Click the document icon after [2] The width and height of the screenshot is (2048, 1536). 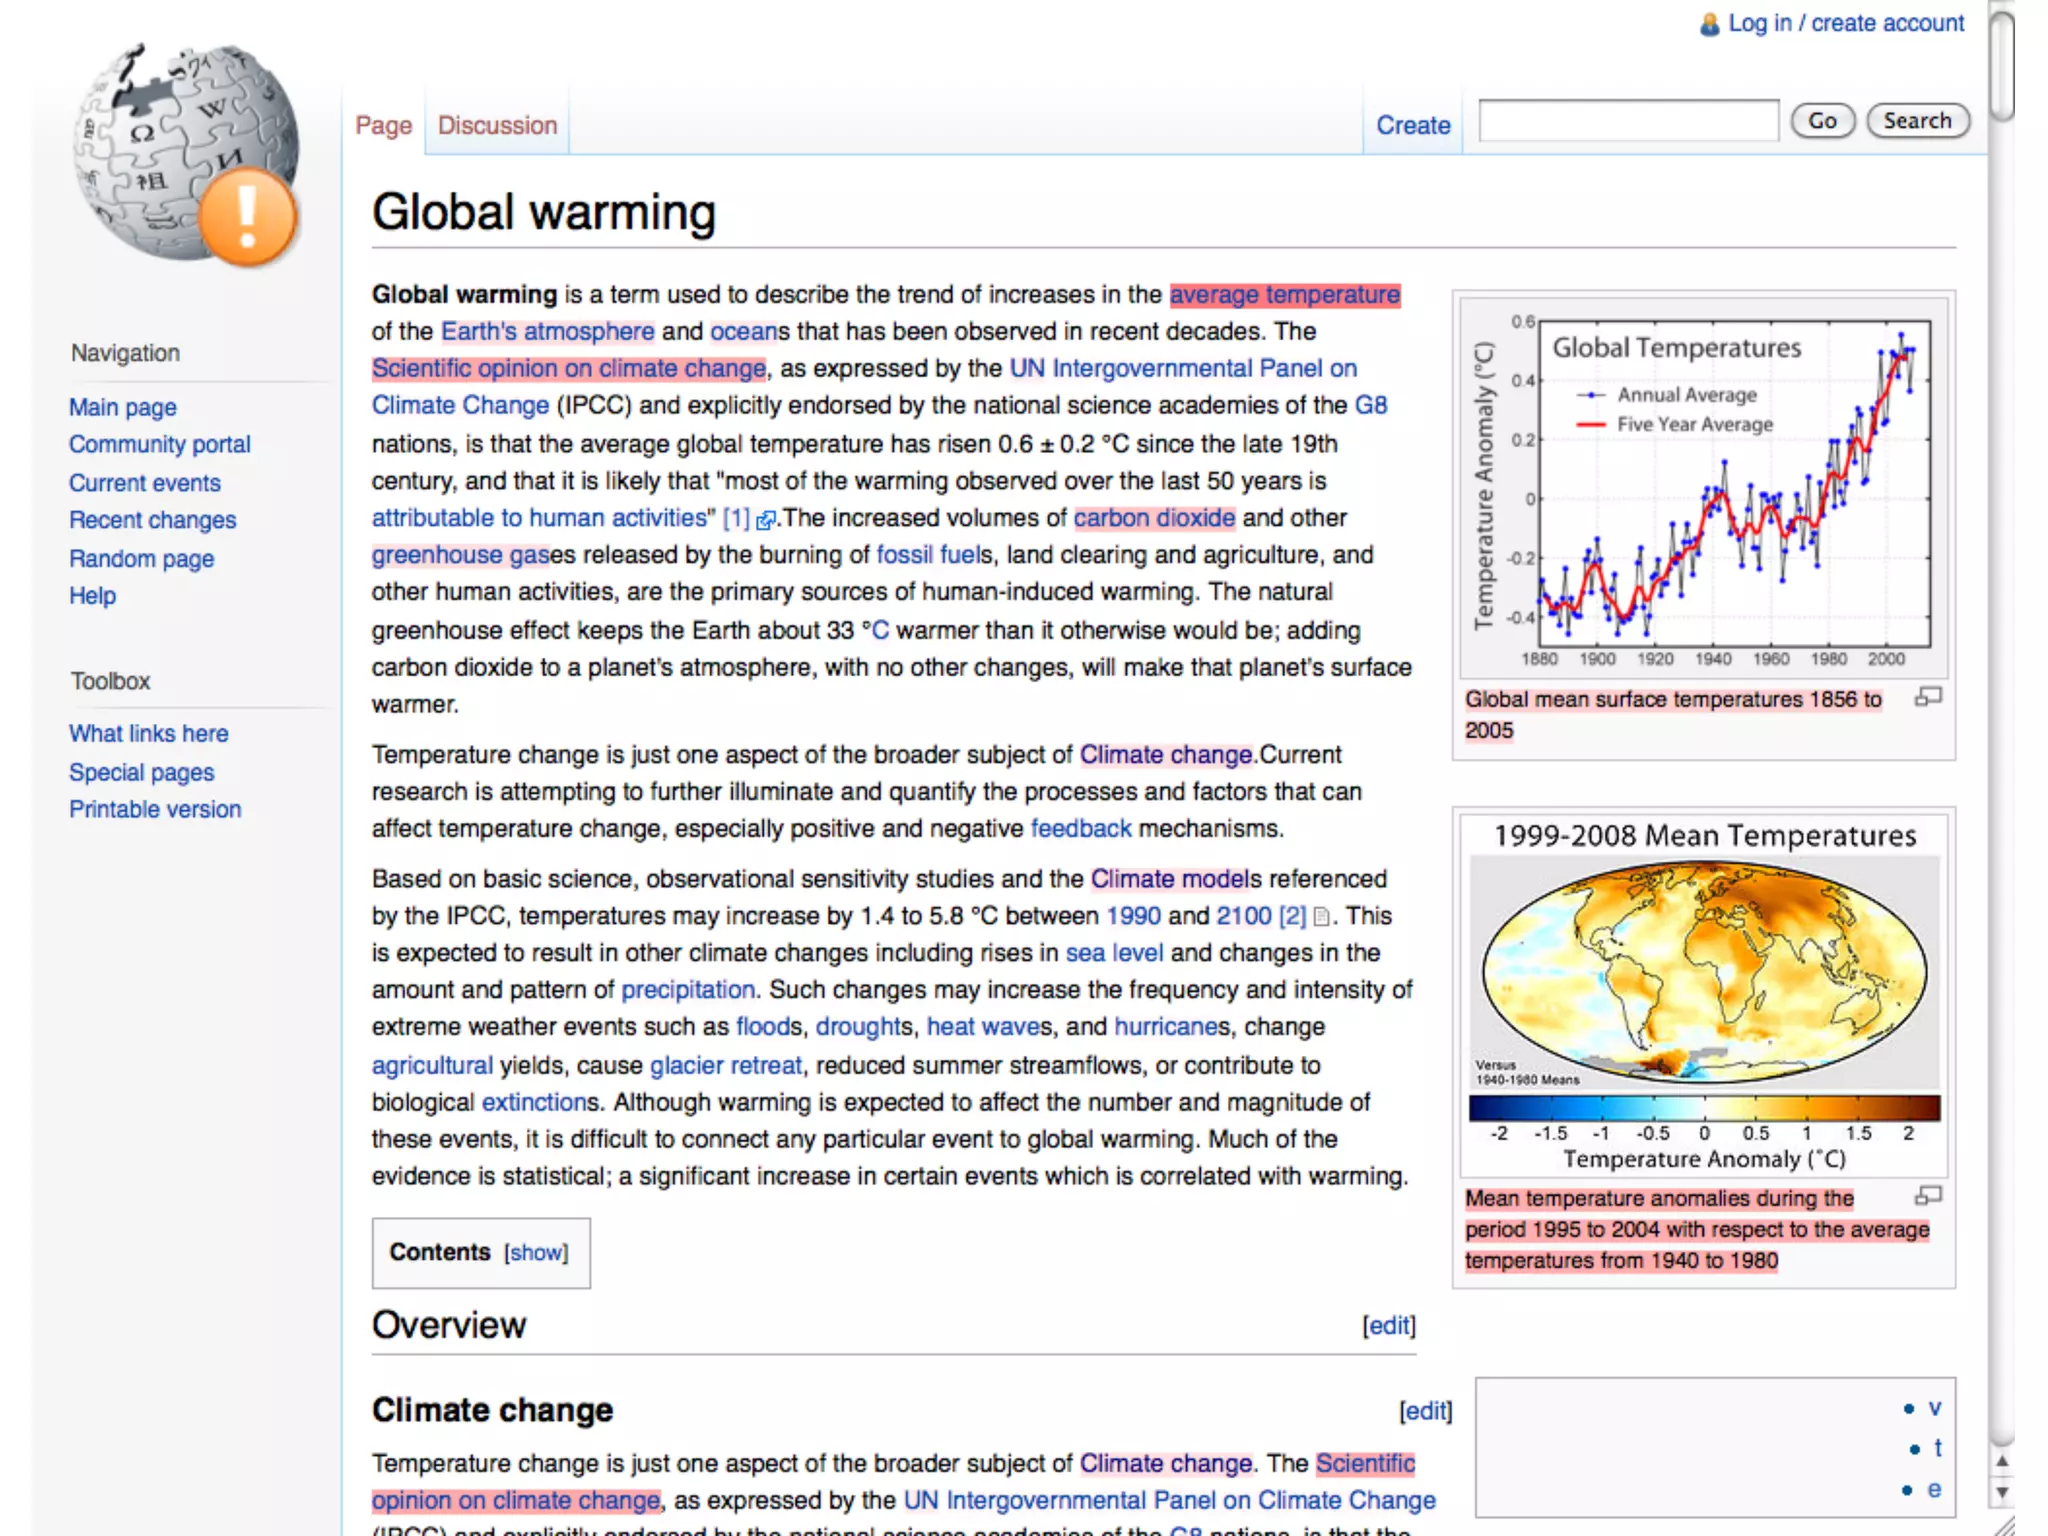coord(1321,917)
